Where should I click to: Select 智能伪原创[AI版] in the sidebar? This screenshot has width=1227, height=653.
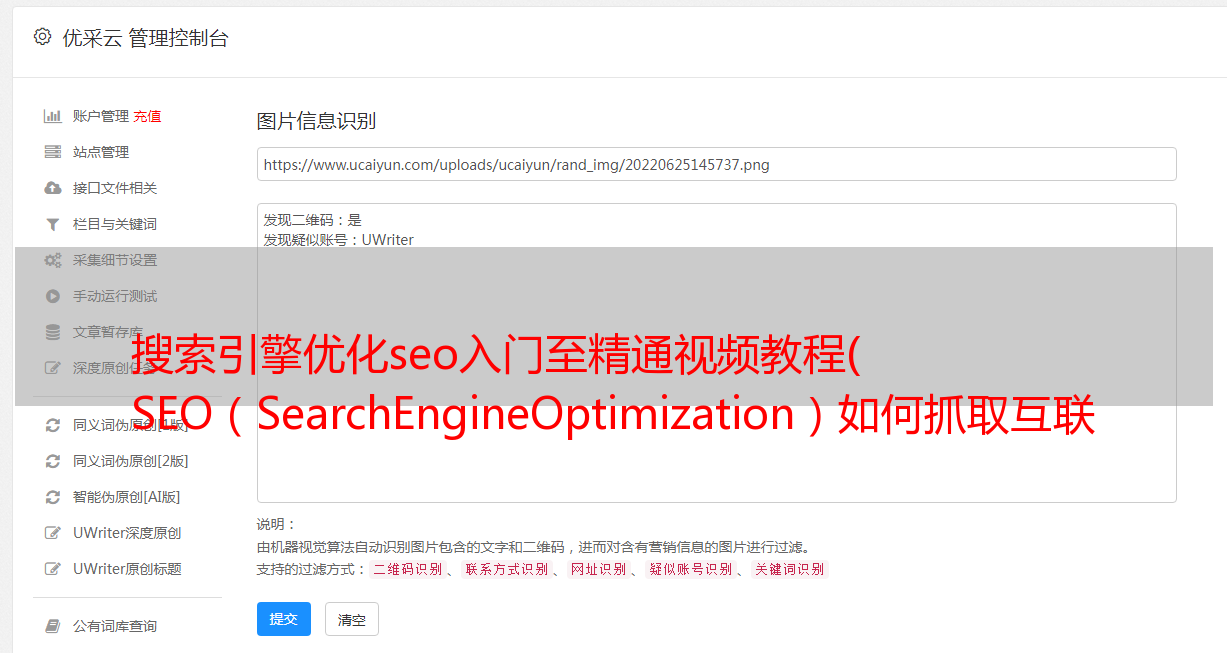pyautogui.click(x=127, y=497)
